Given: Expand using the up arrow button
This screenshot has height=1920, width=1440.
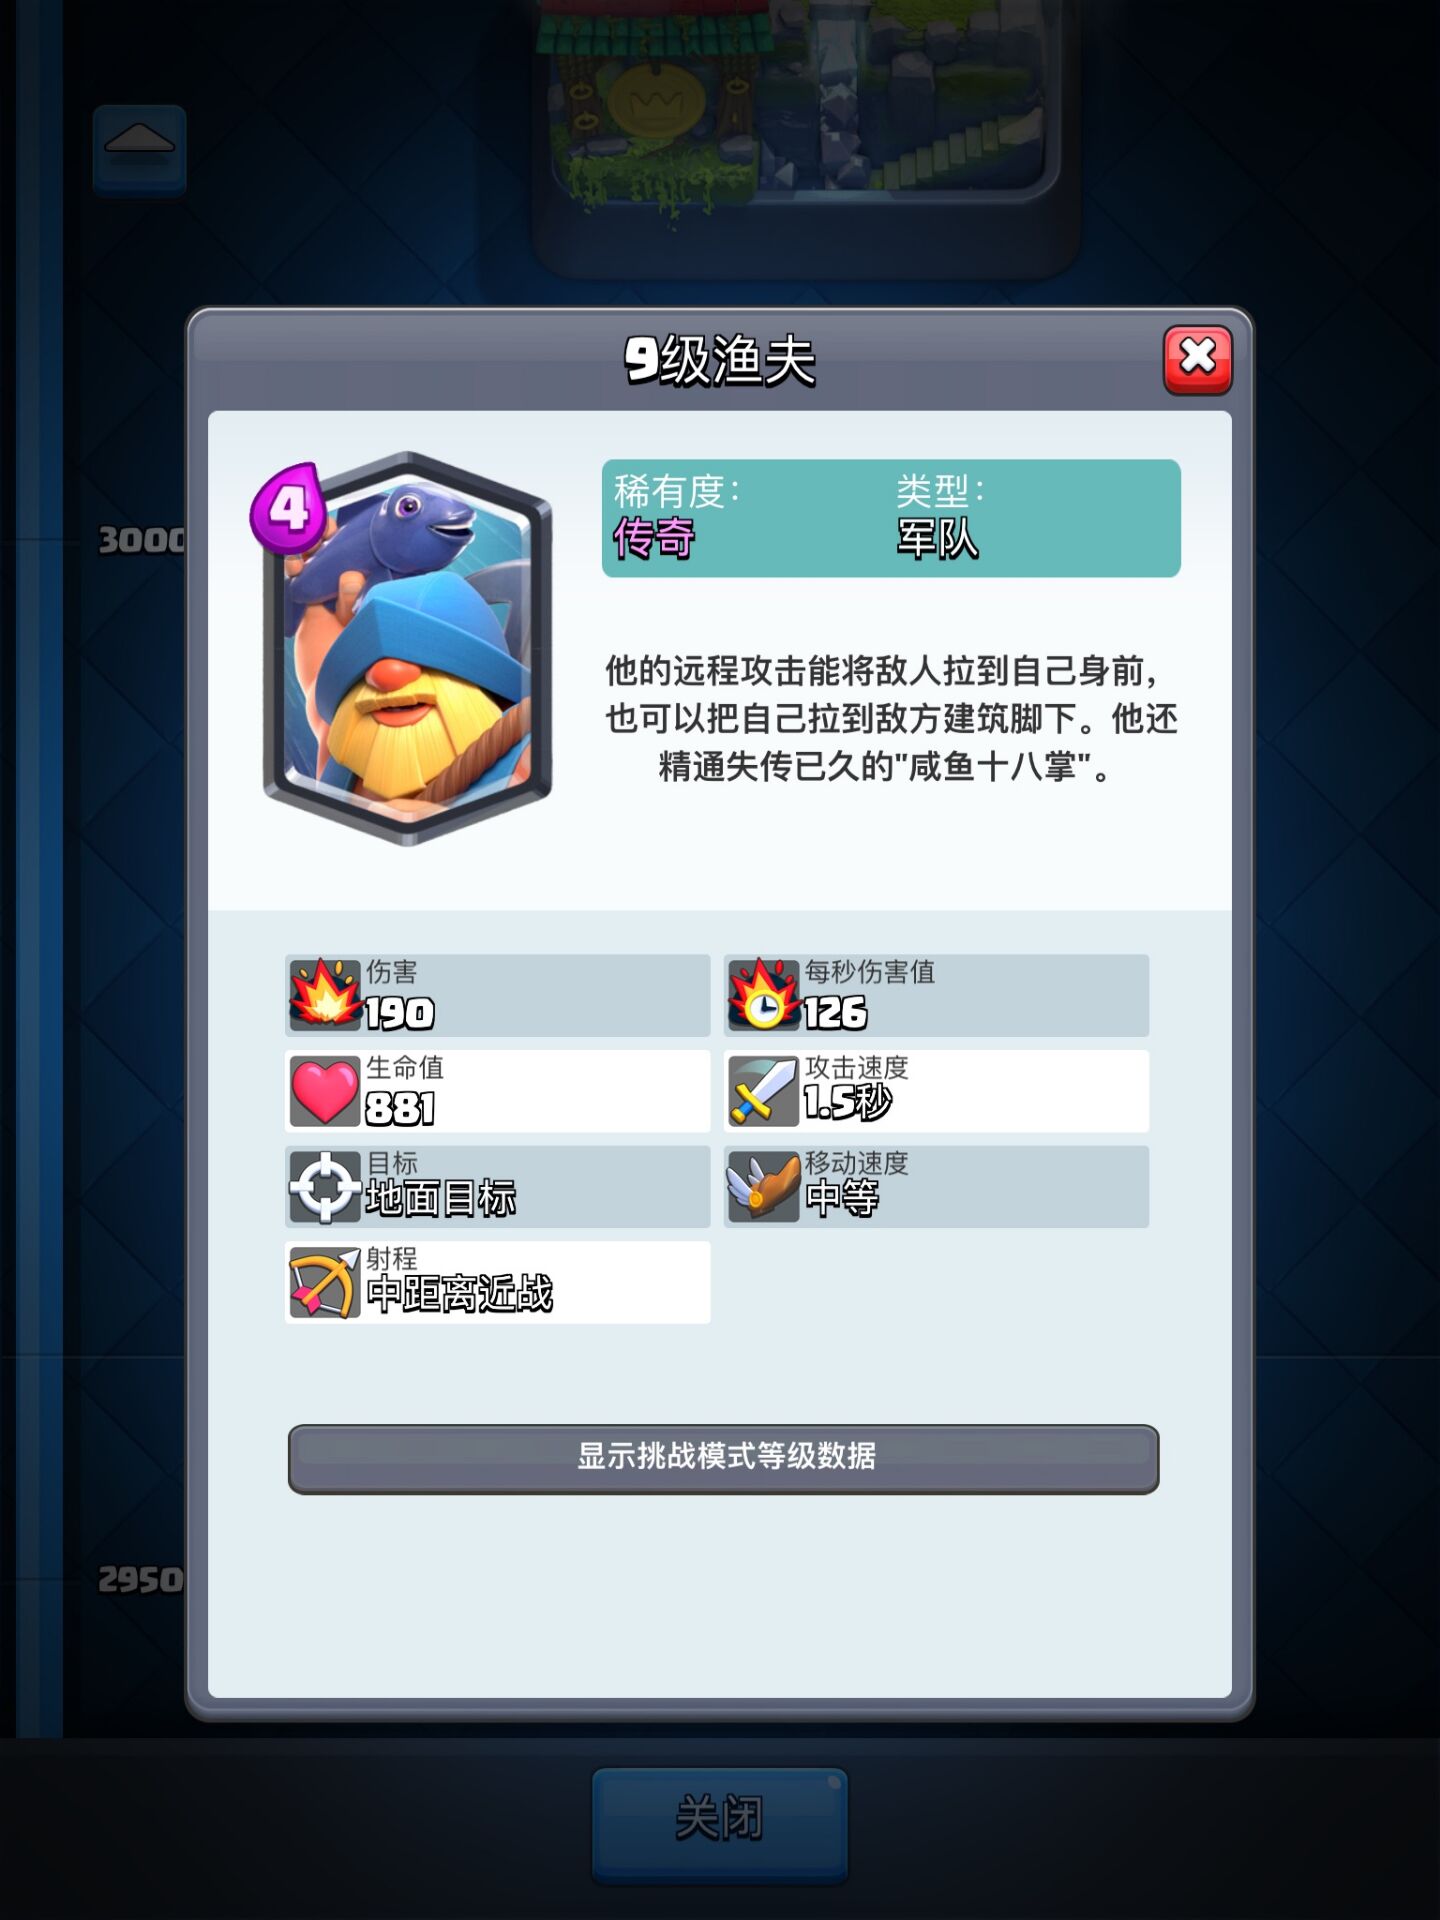Looking at the screenshot, I should [140, 148].
